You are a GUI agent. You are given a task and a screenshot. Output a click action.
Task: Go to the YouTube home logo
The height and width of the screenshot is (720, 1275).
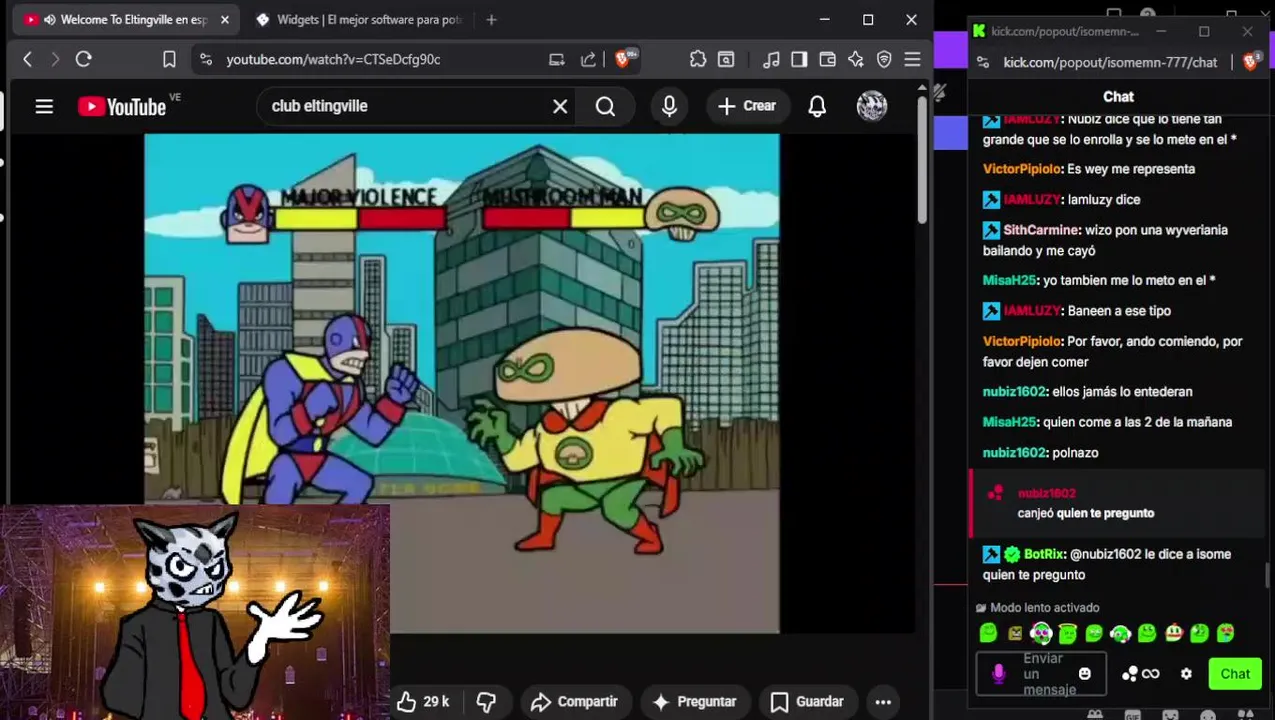coord(122,106)
